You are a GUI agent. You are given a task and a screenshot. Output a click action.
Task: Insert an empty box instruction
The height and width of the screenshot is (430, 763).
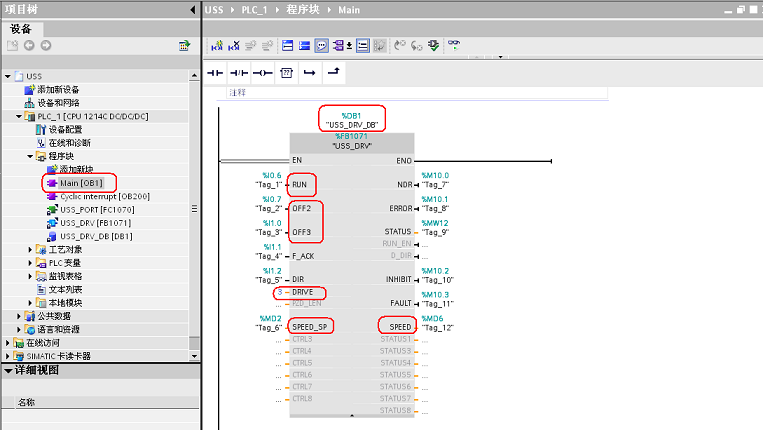tap(286, 73)
